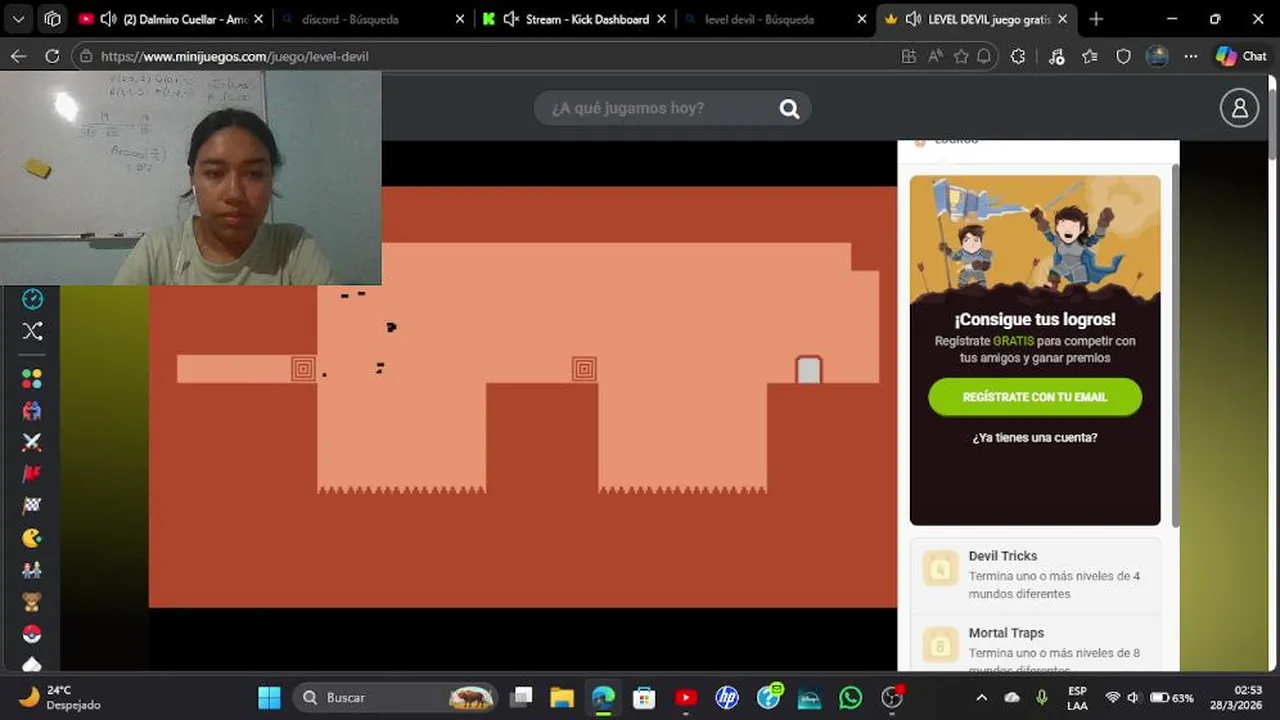Open the weather widget showing 24°C Despejado
This screenshot has height=720, width=1280.
60,697
